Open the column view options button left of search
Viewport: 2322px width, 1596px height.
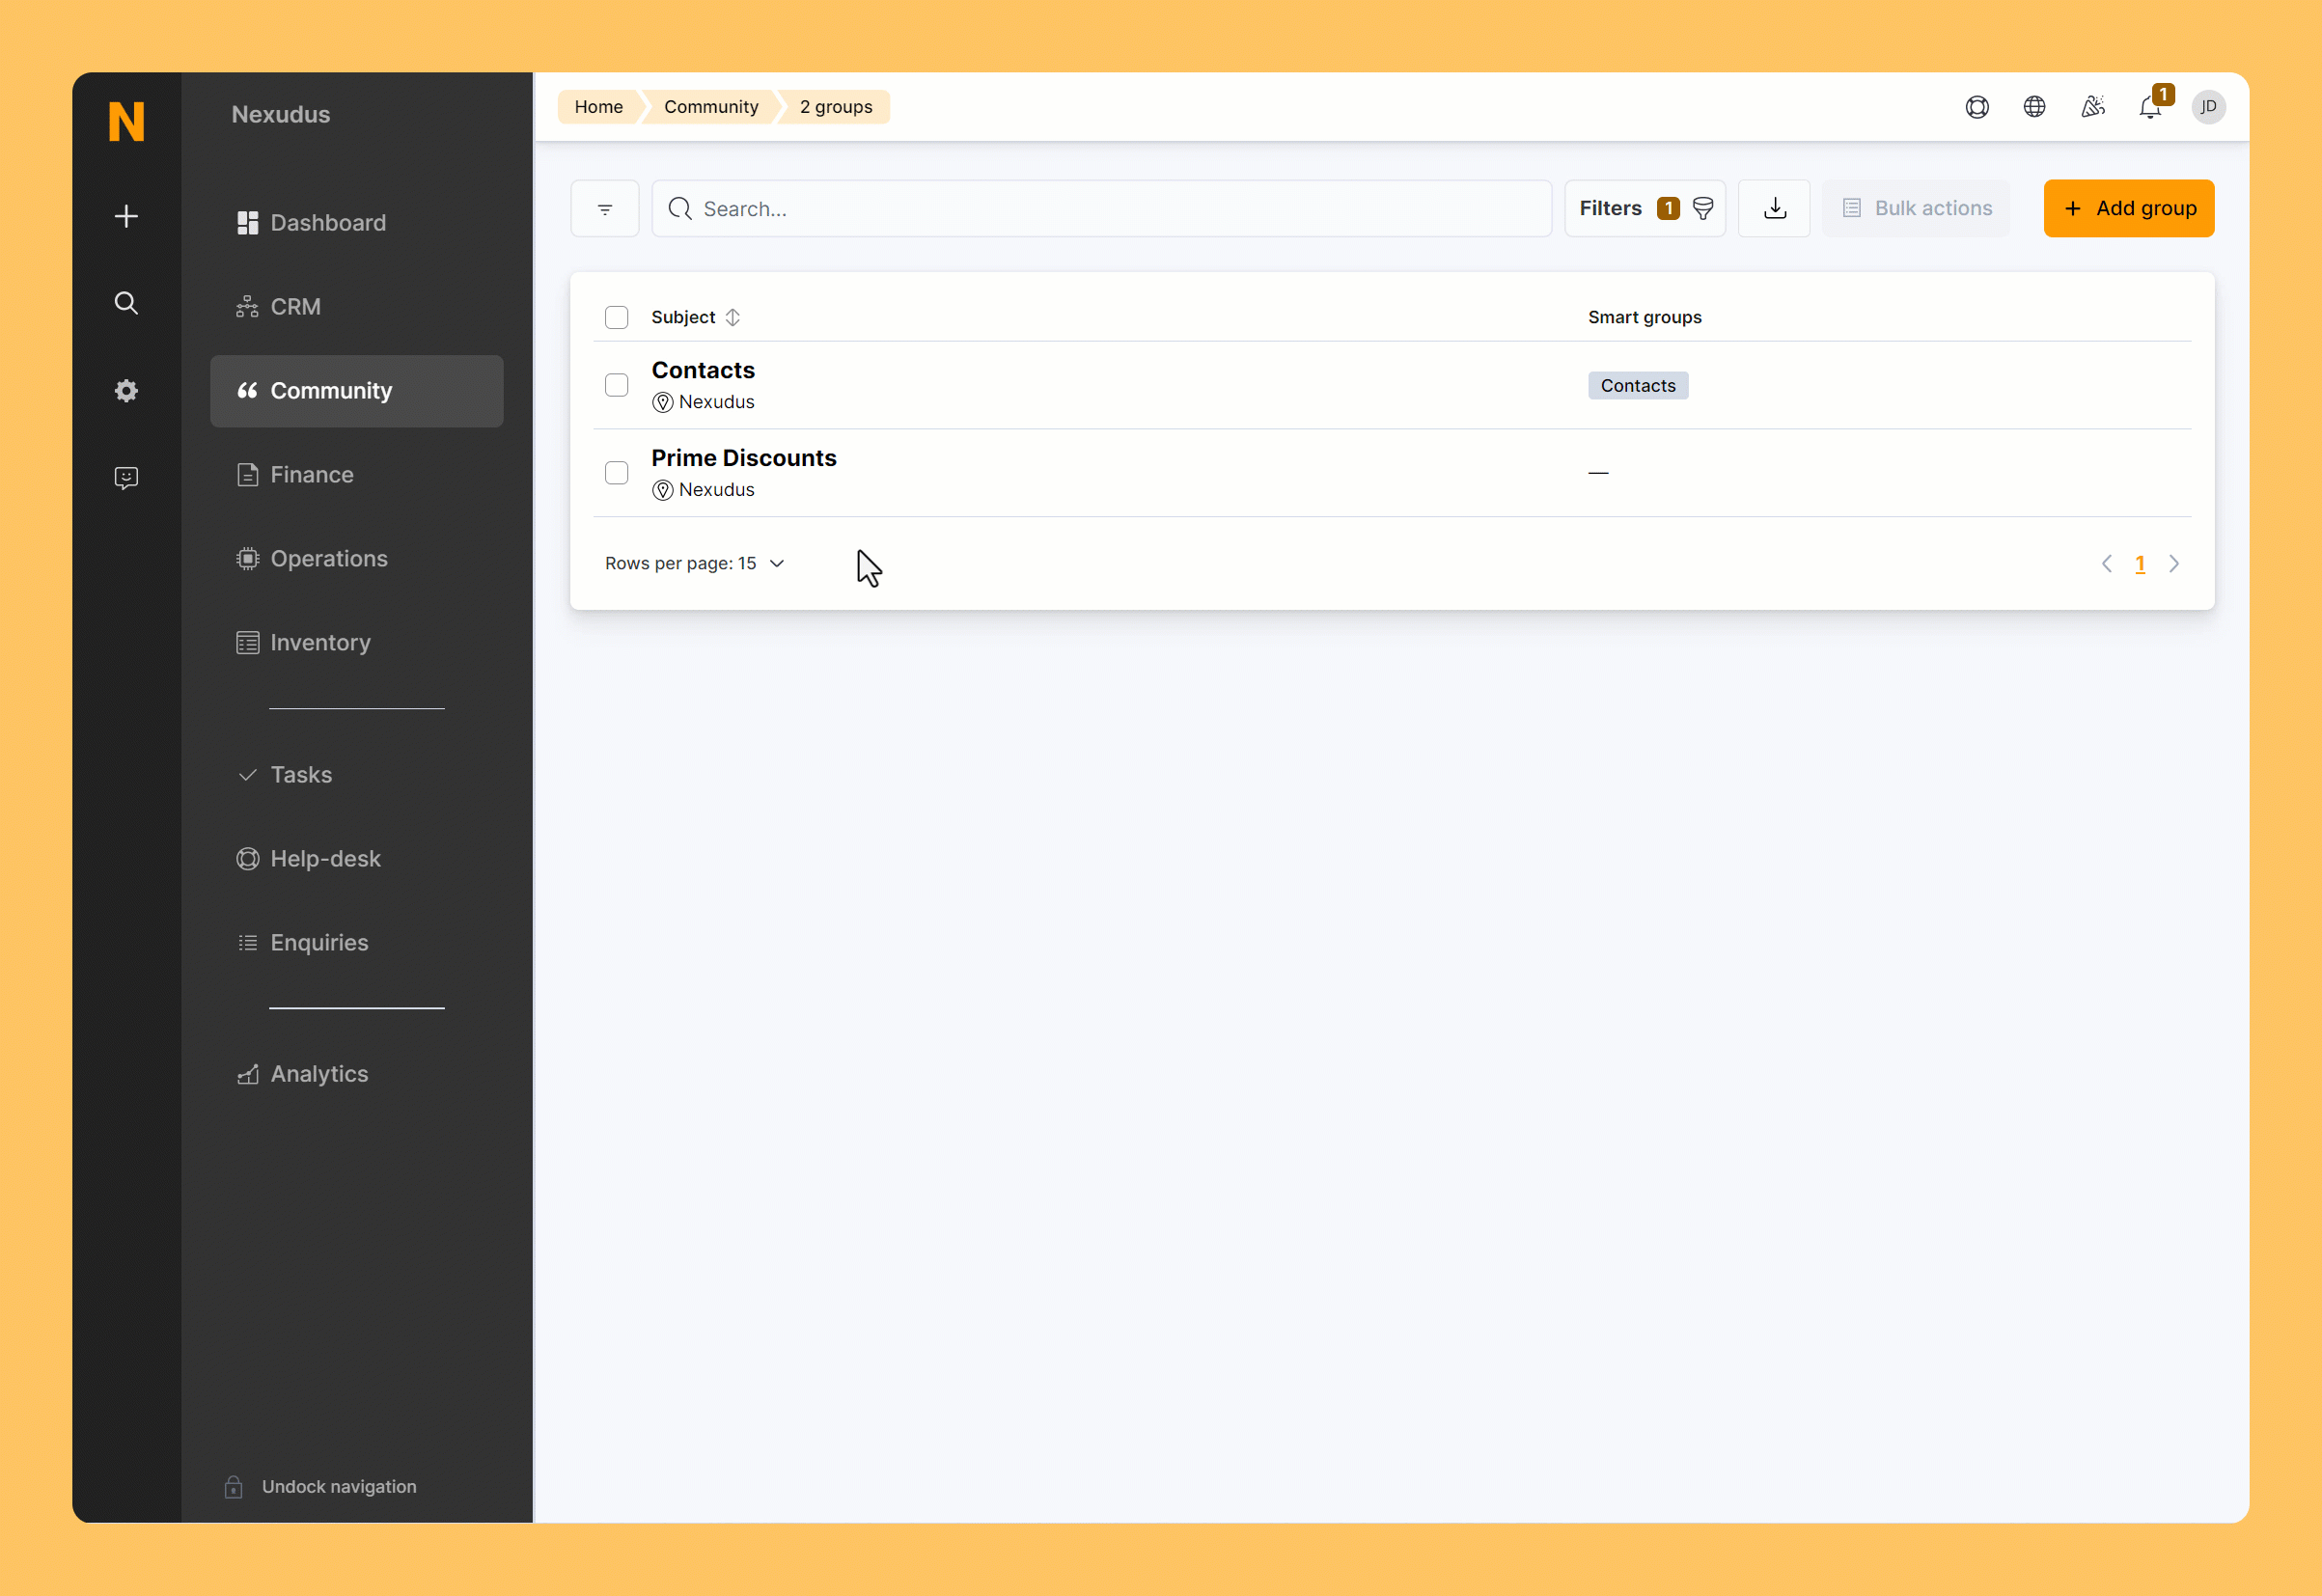click(605, 208)
